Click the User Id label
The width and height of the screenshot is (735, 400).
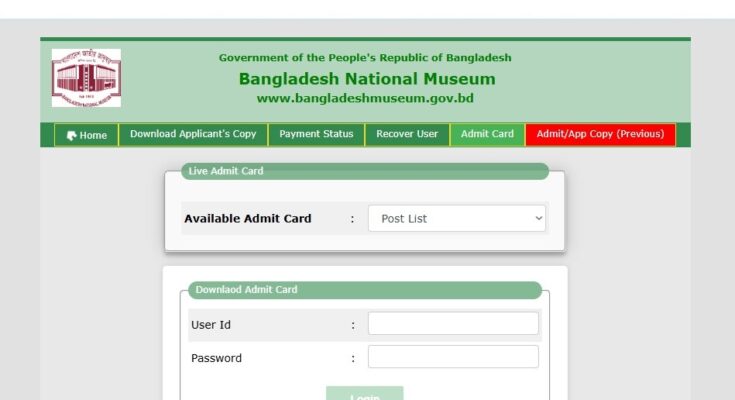click(211, 325)
